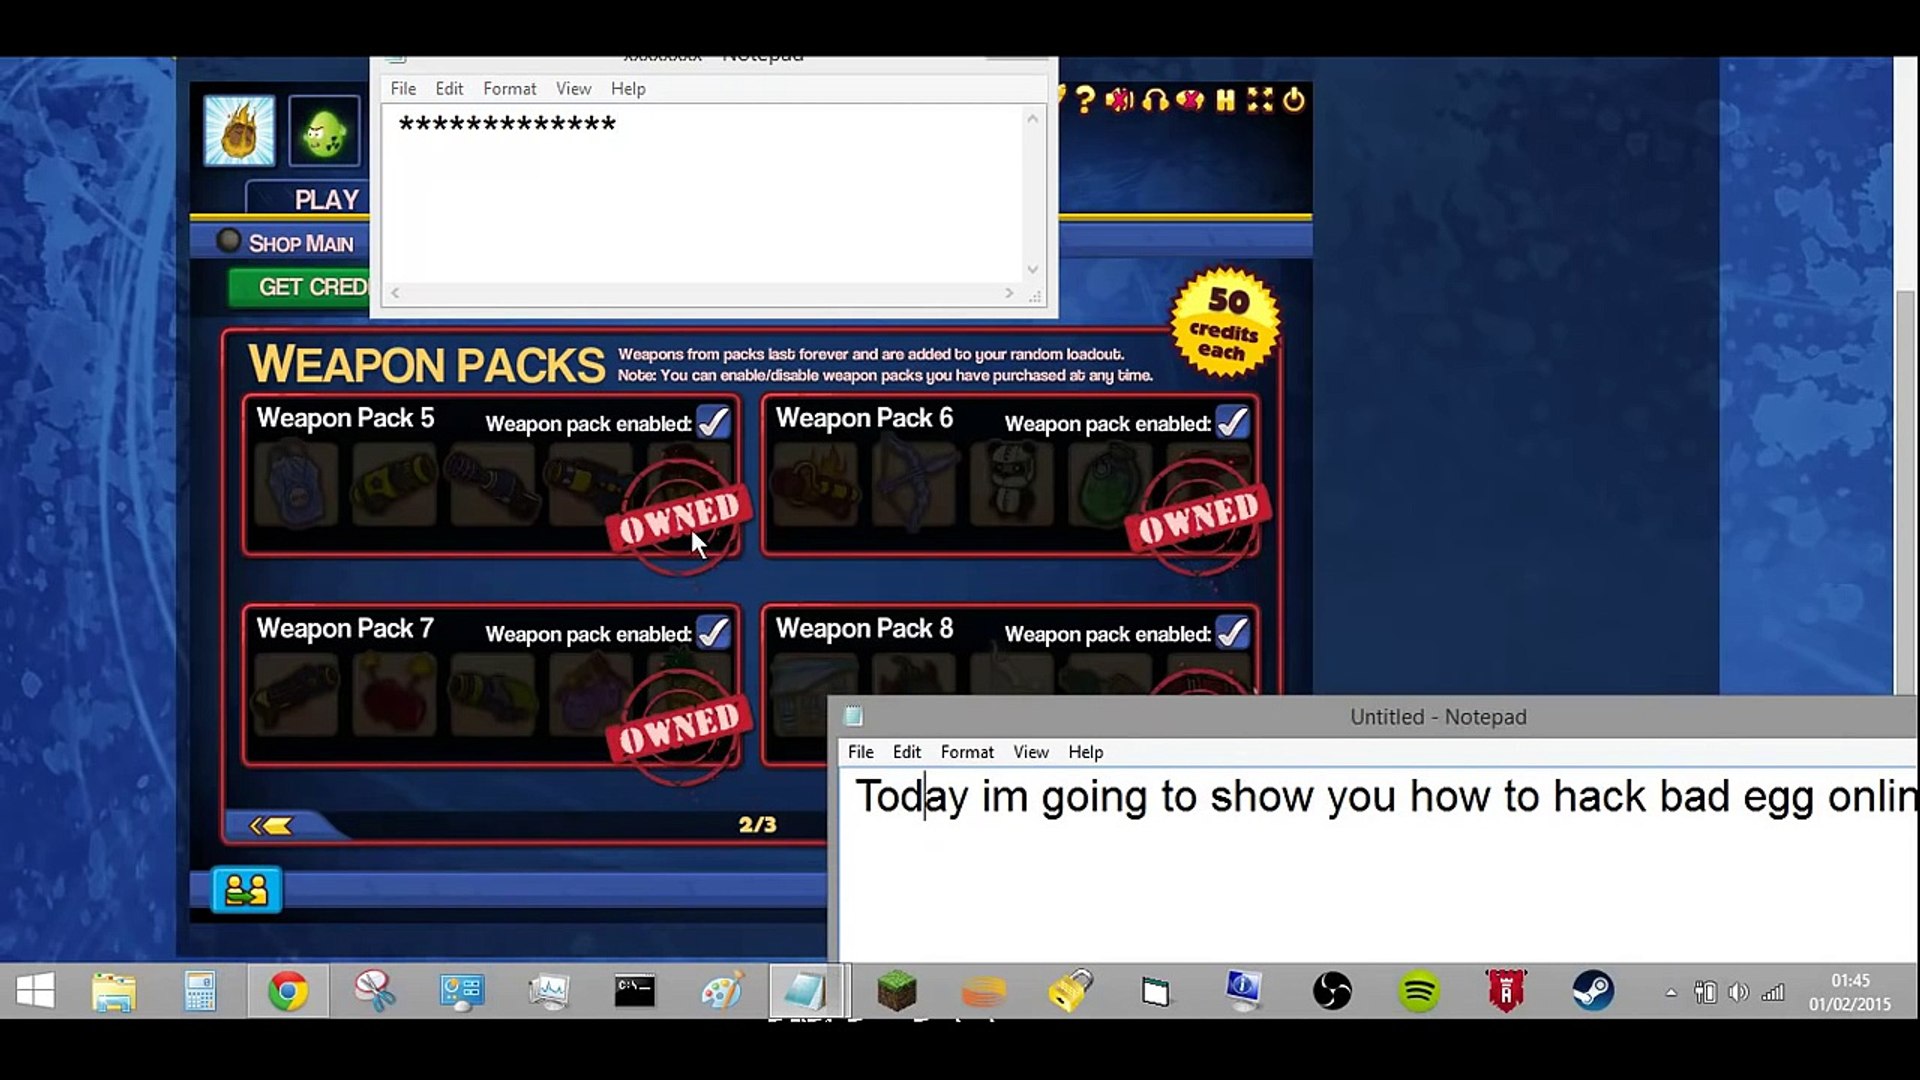The width and height of the screenshot is (1920, 1080).
Task: Click the question mark help icon
Action: tap(1086, 100)
